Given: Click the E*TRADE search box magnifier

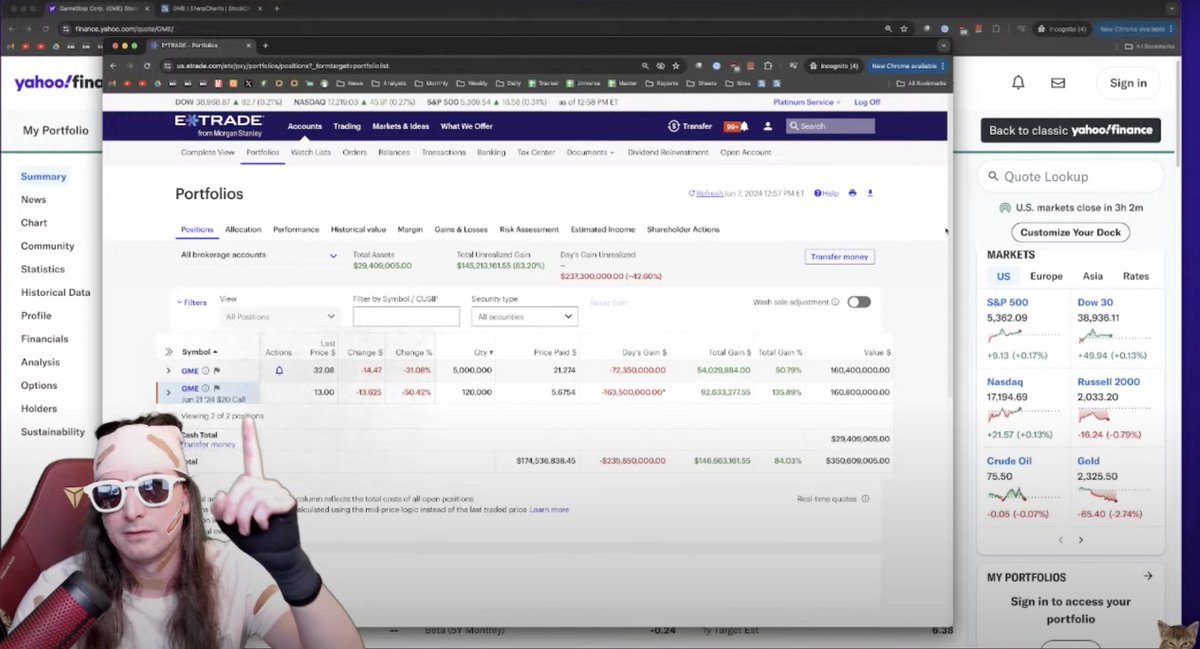Looking at the screenshot, I should point(794,126).
